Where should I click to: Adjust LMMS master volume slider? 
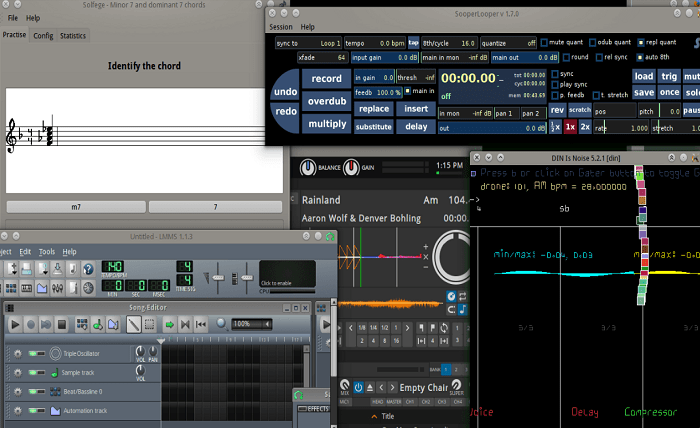[218, 278]
